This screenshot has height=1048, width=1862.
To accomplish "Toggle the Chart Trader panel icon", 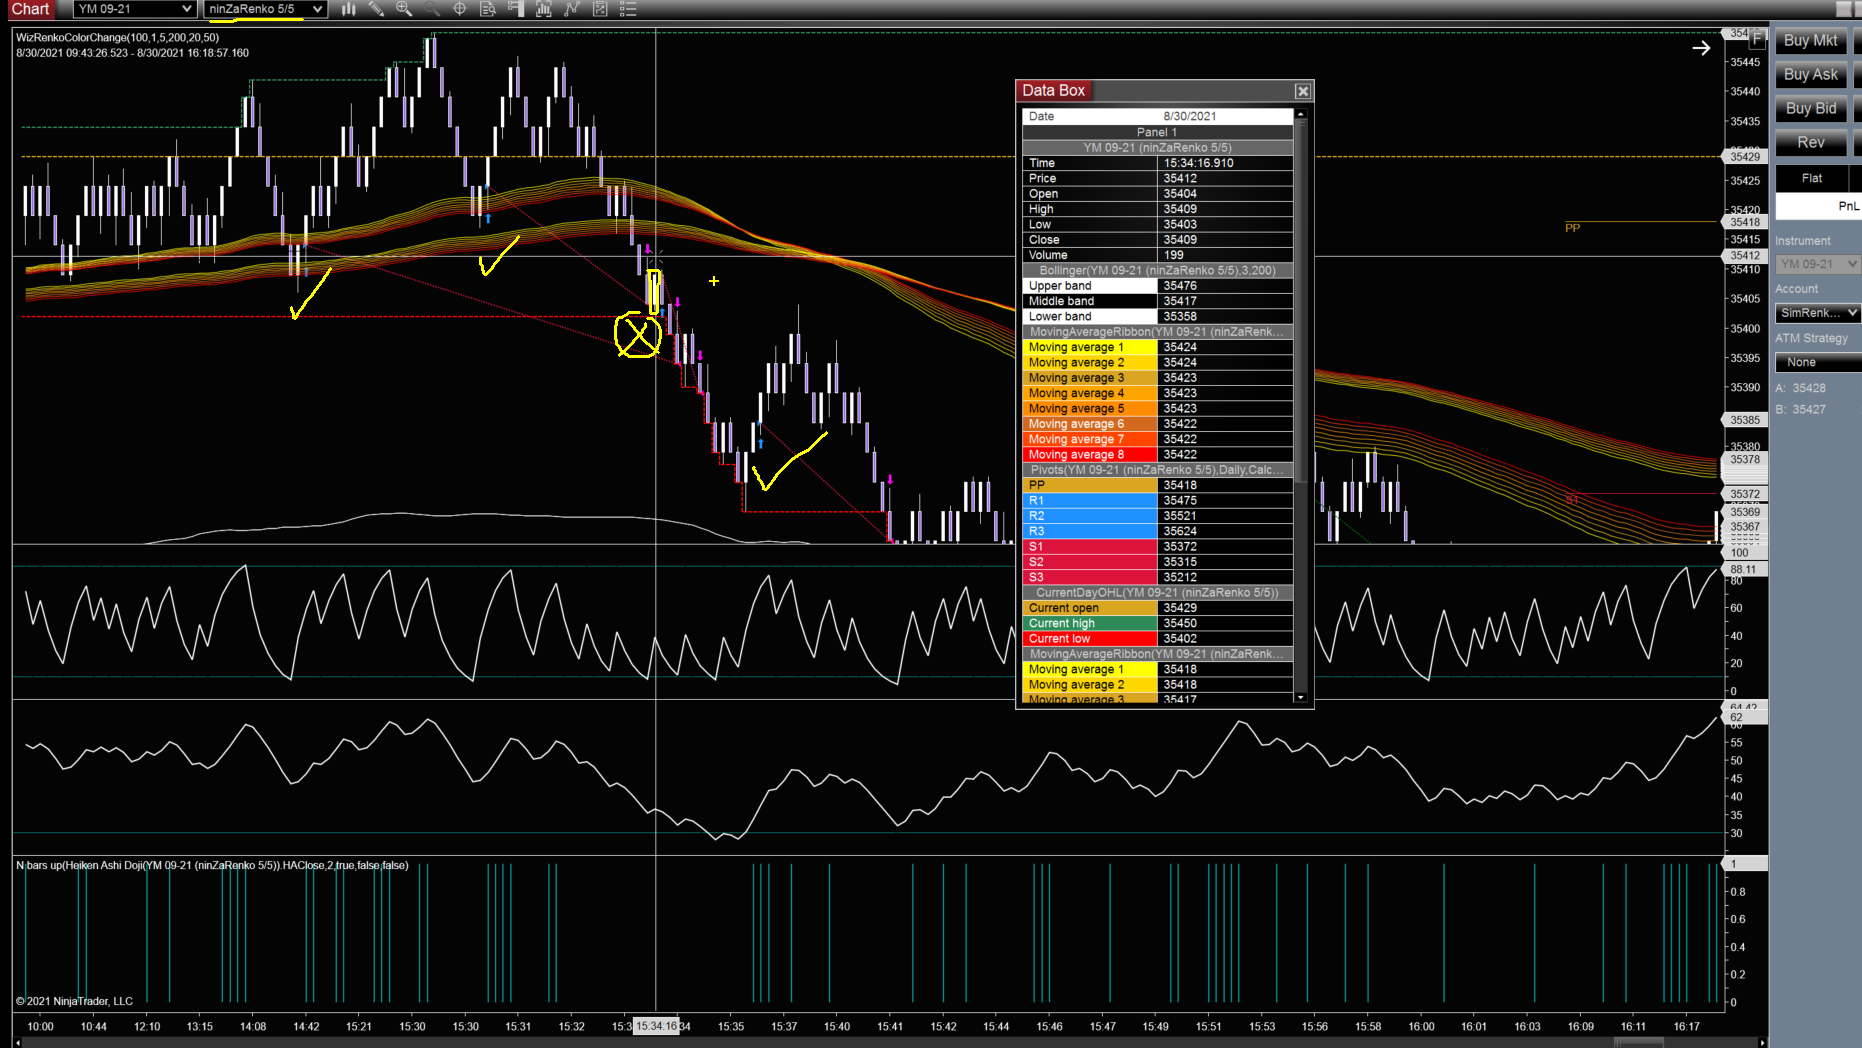I will point(516,9).
